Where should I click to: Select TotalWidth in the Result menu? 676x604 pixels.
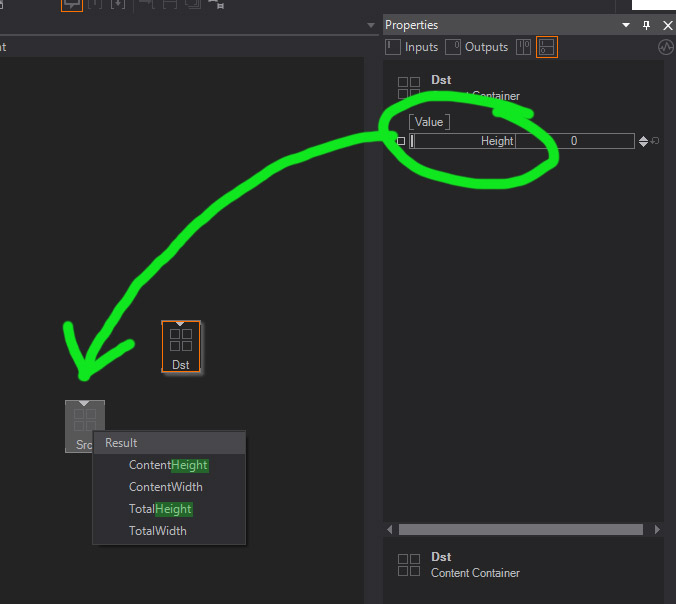coord(157,531)
